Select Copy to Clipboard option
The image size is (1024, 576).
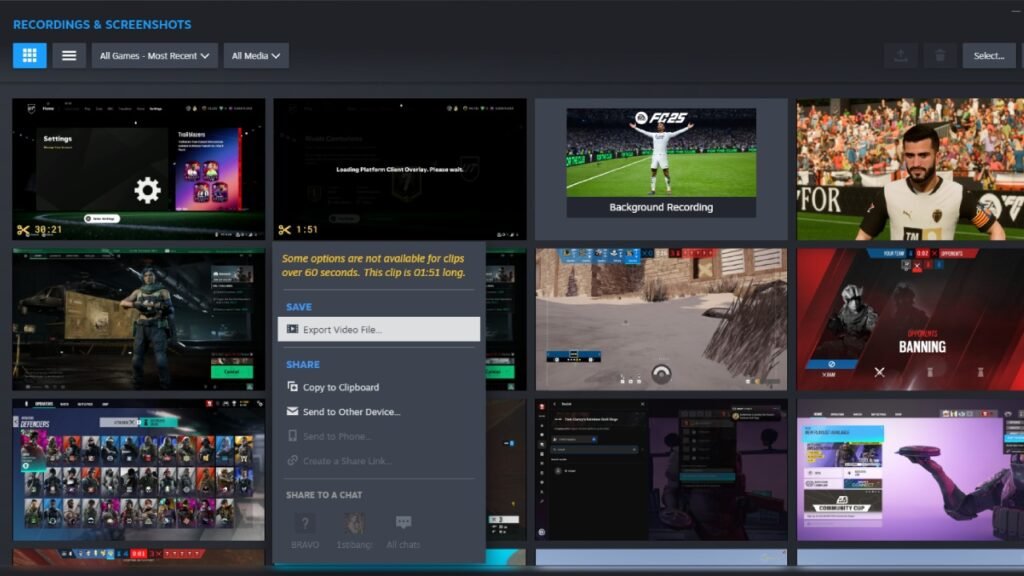(x=340, y=387)
